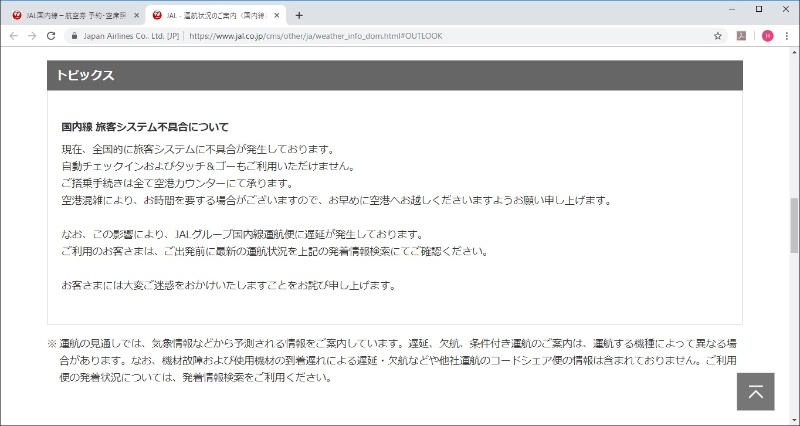Screen dimensions: 800x426
Task: Click the browser forward arrow
Action: click(32, 35)
